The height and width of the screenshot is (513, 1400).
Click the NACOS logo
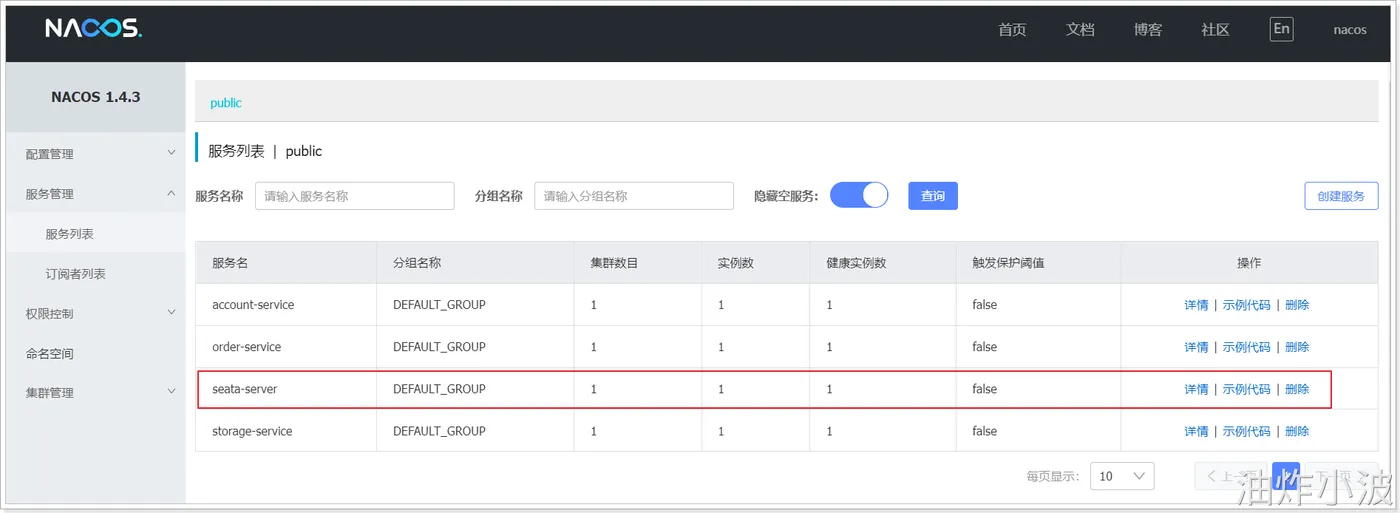click(94, 30)
